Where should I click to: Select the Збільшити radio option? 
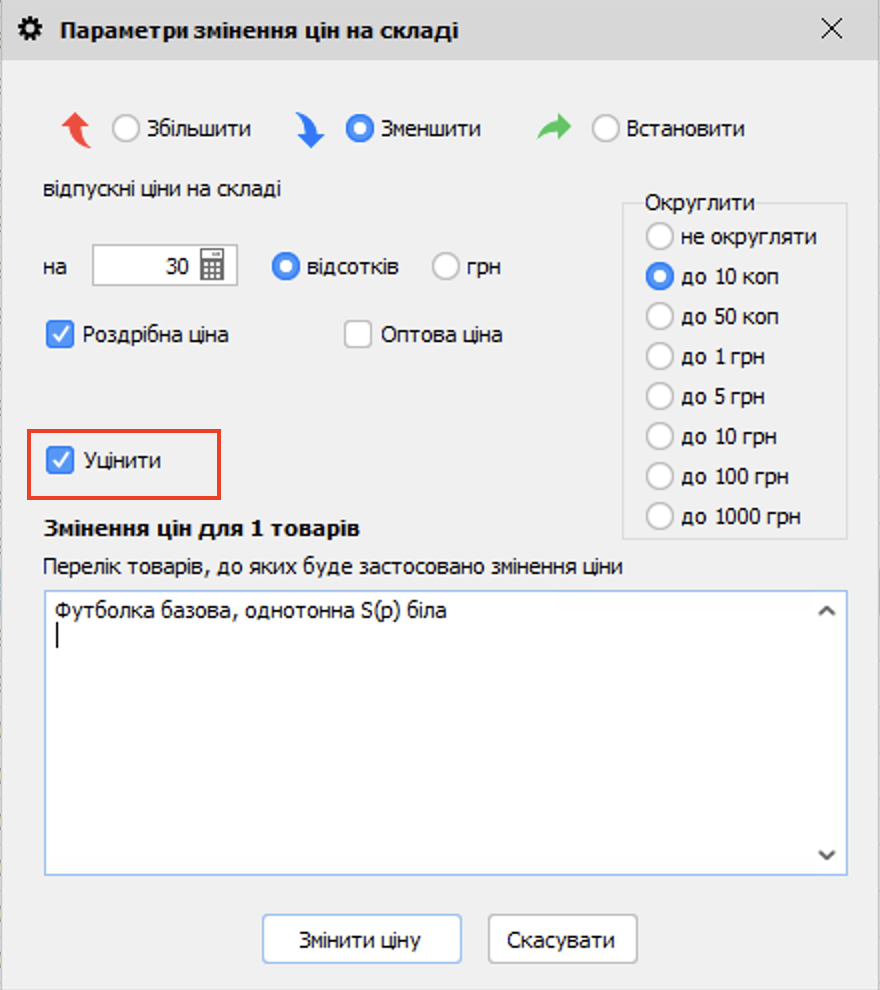coord(126,129)
